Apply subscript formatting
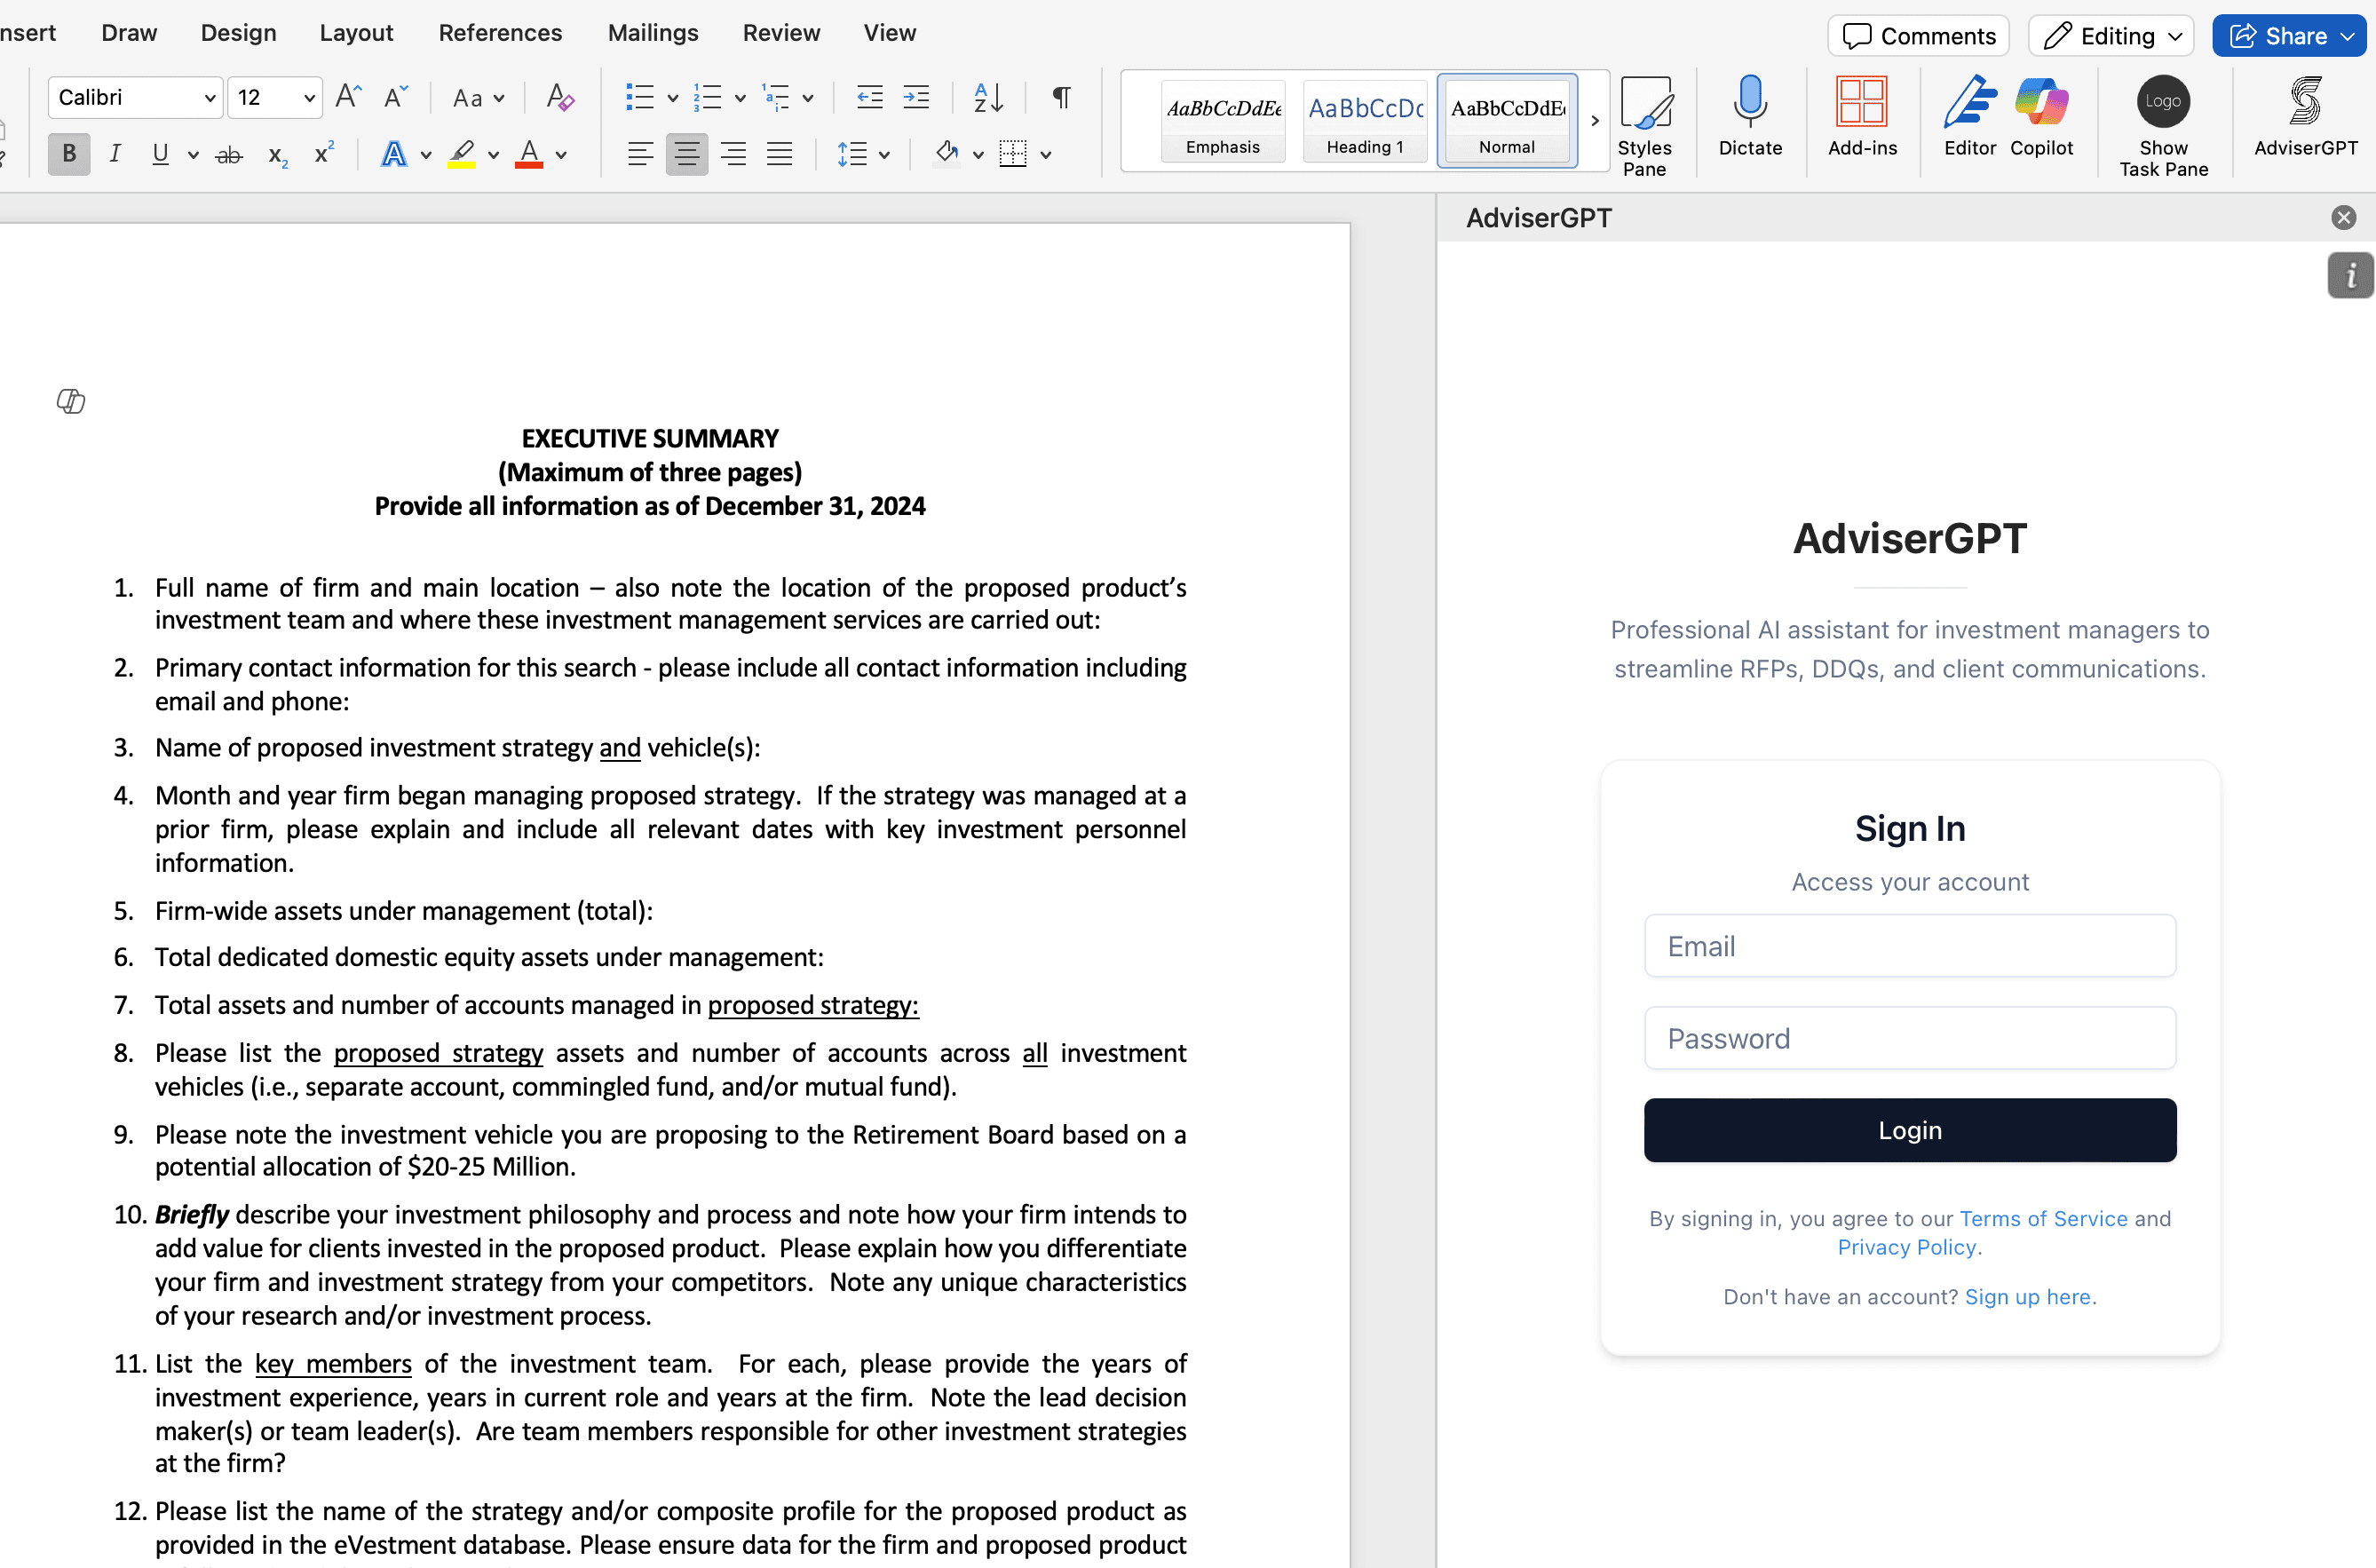 coord(278,155)
